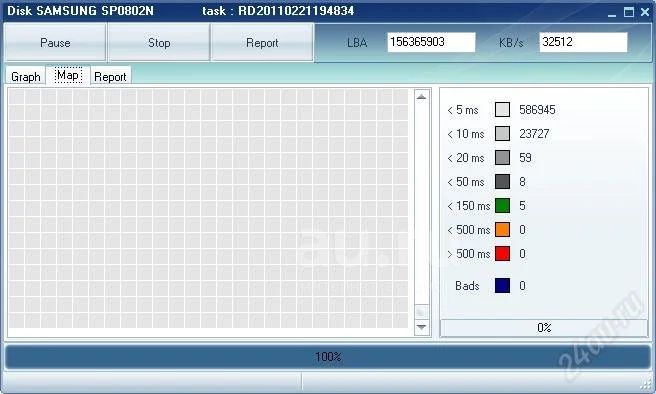Click the map scrollbar down arrow
656x394 pixels.
(x=422, y=327)
